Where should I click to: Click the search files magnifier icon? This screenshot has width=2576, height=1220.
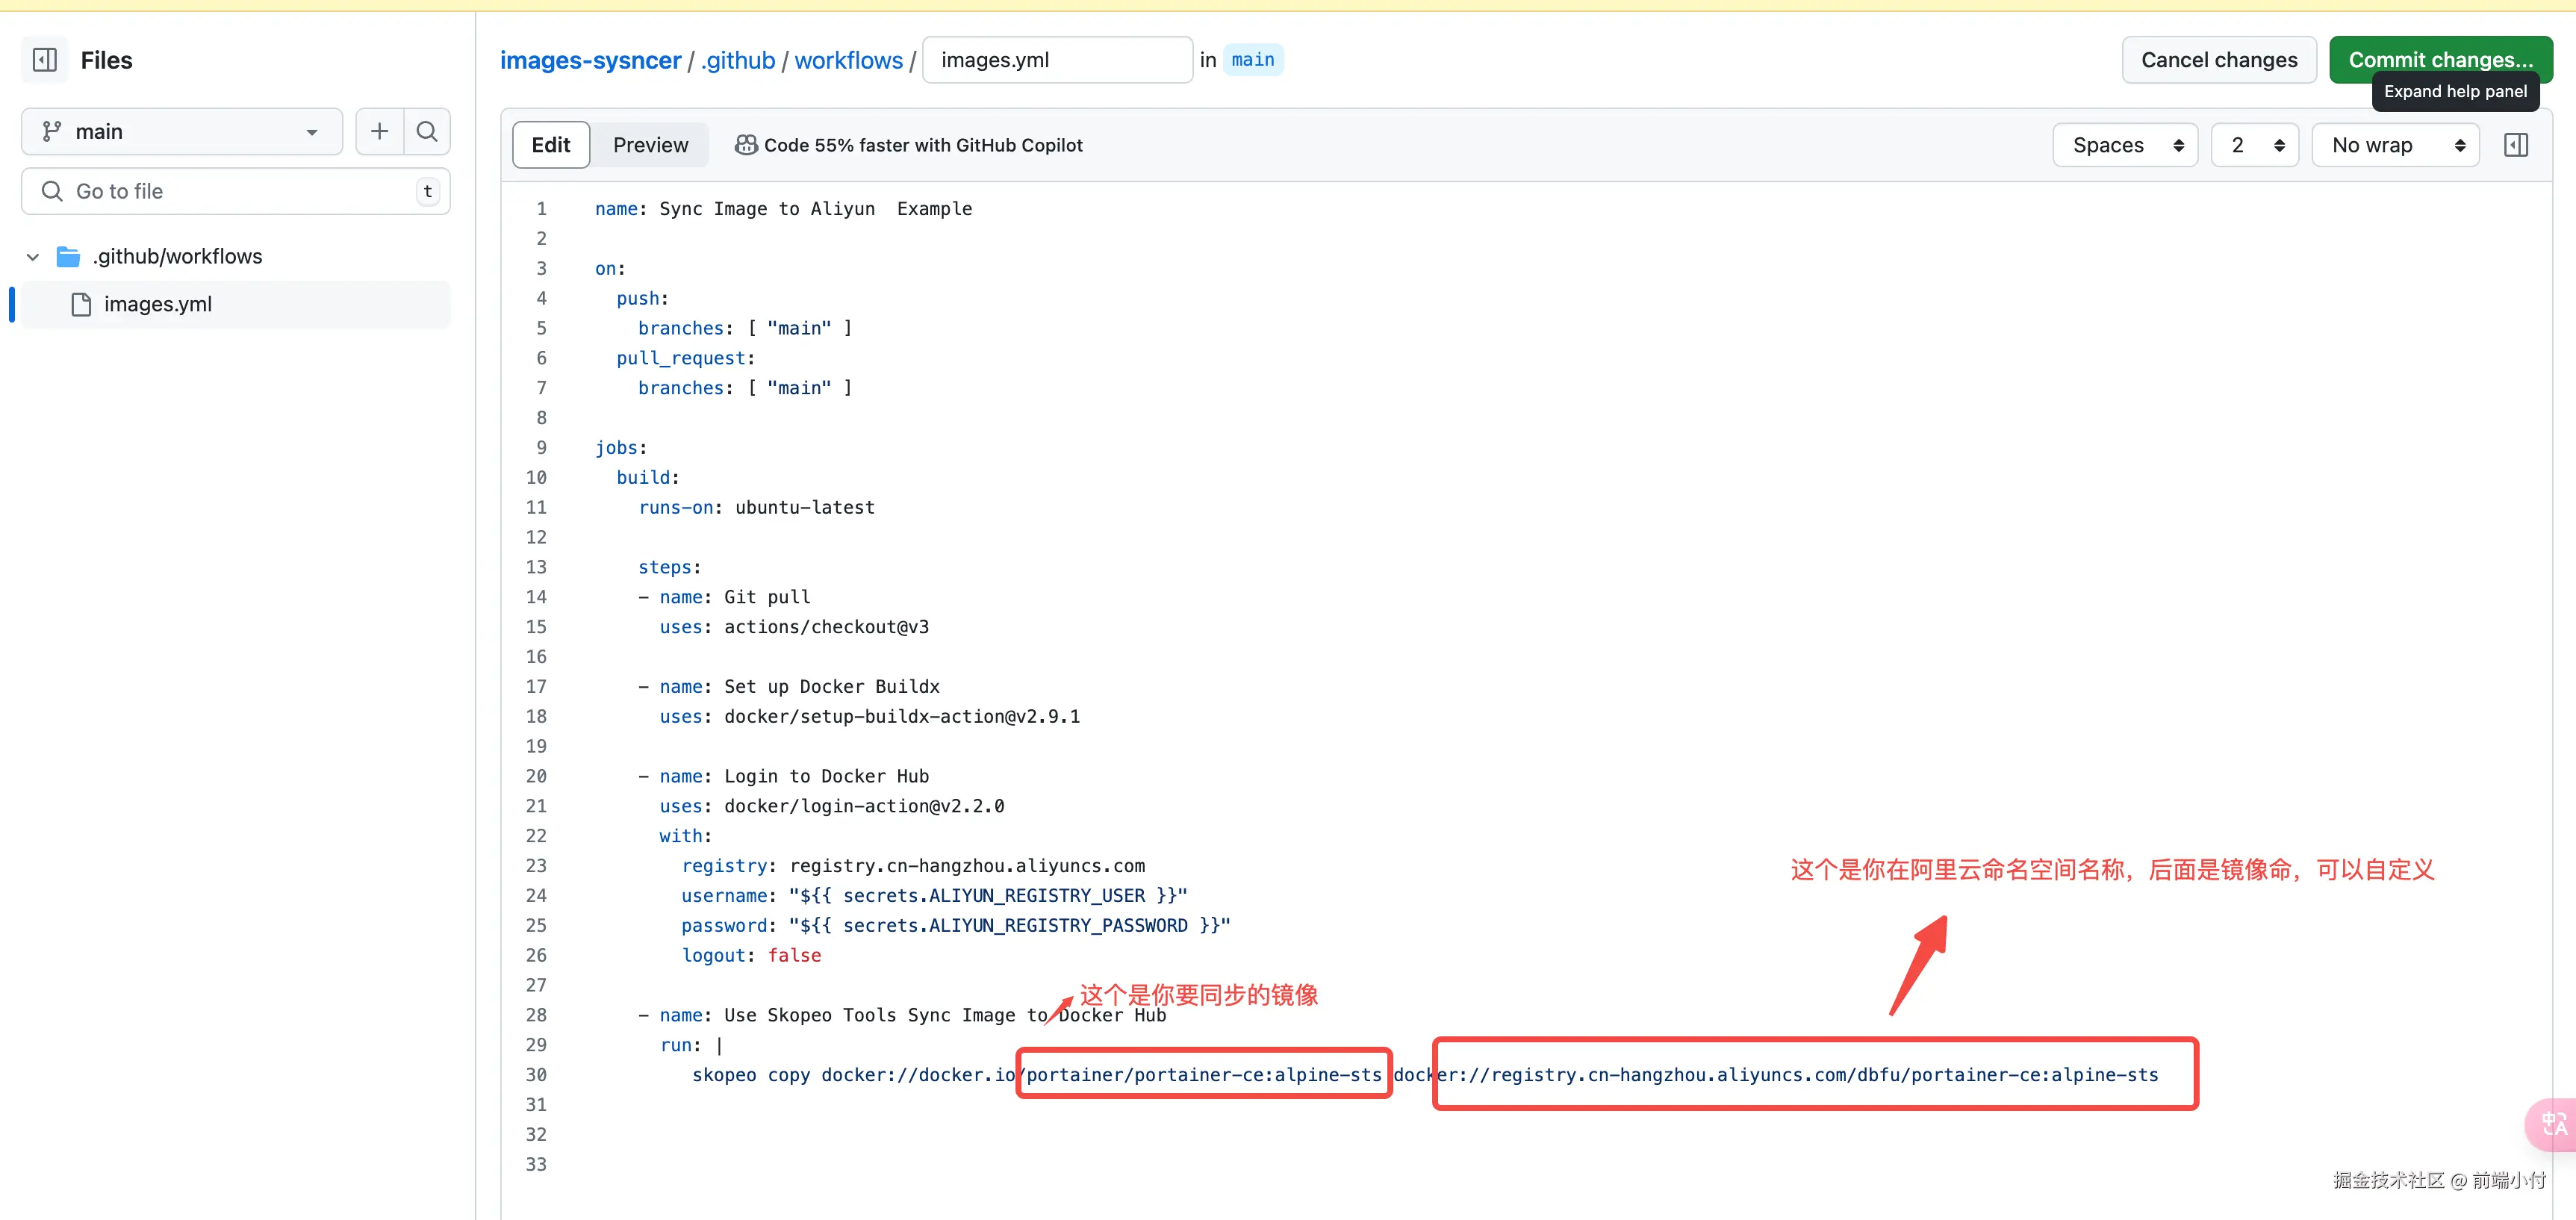coord(427,131)
